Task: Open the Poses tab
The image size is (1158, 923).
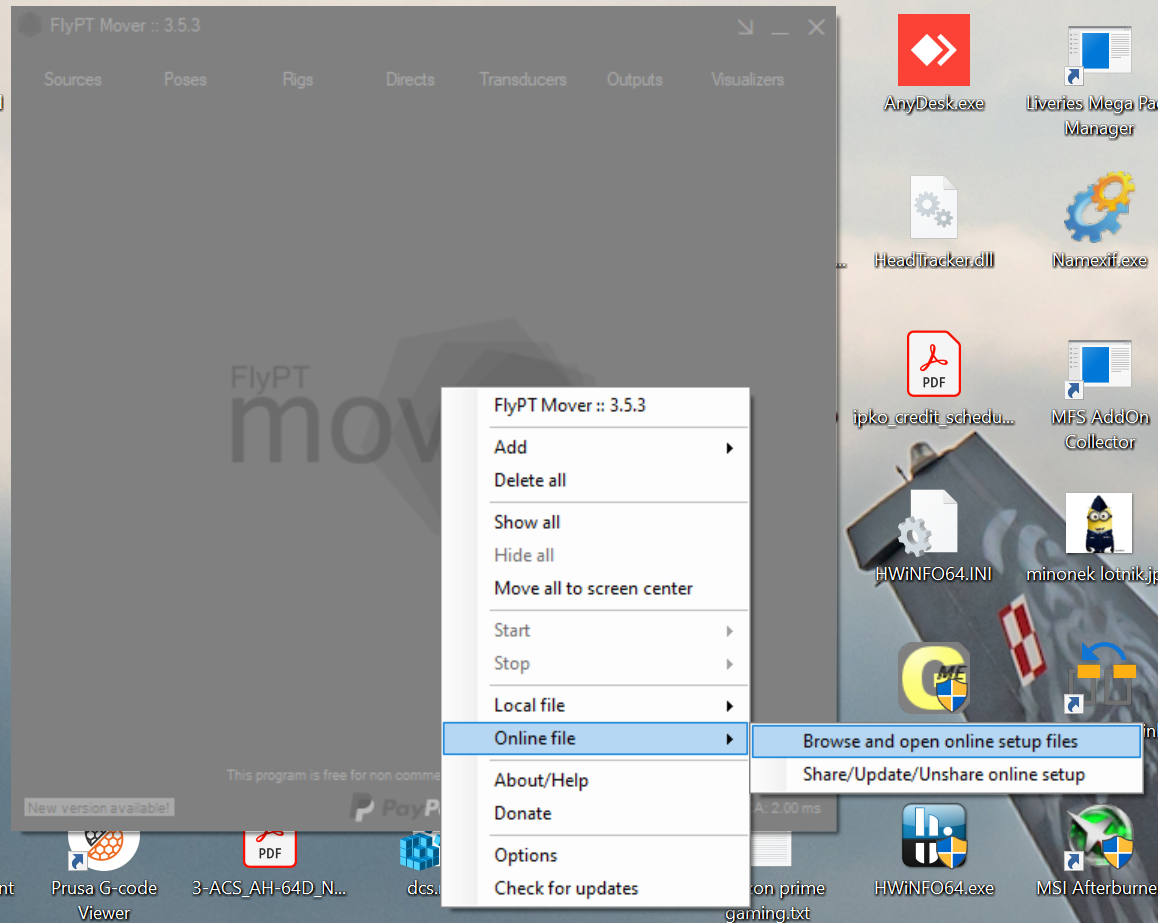Action: click(185, 79)
